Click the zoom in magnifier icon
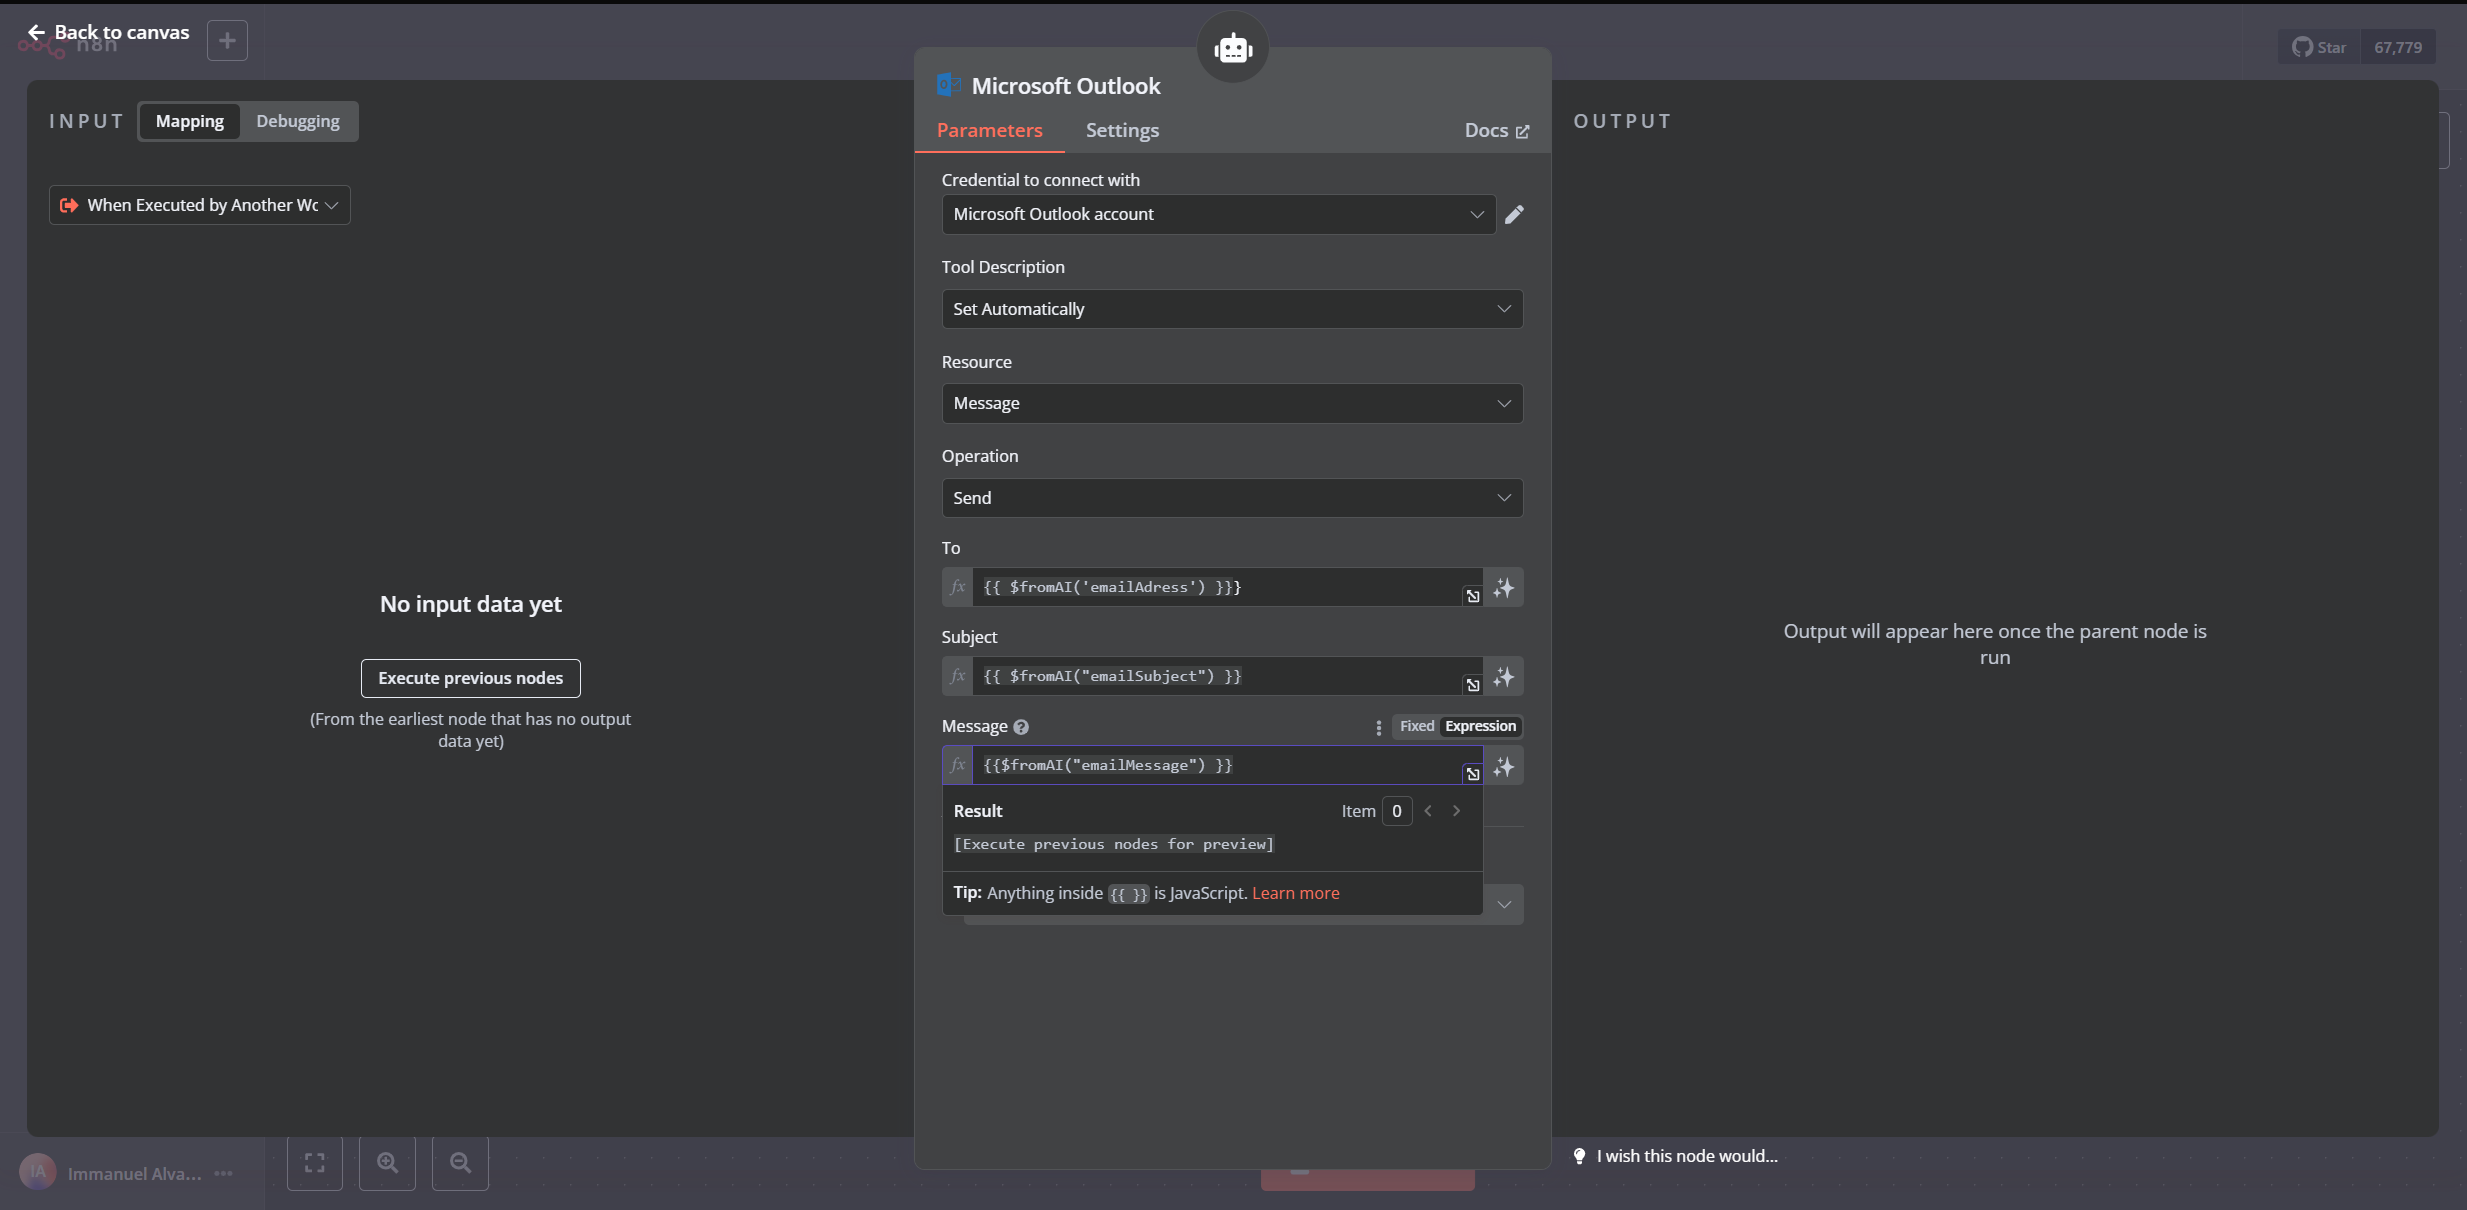2467x1210 pixels. [387, 1163]
